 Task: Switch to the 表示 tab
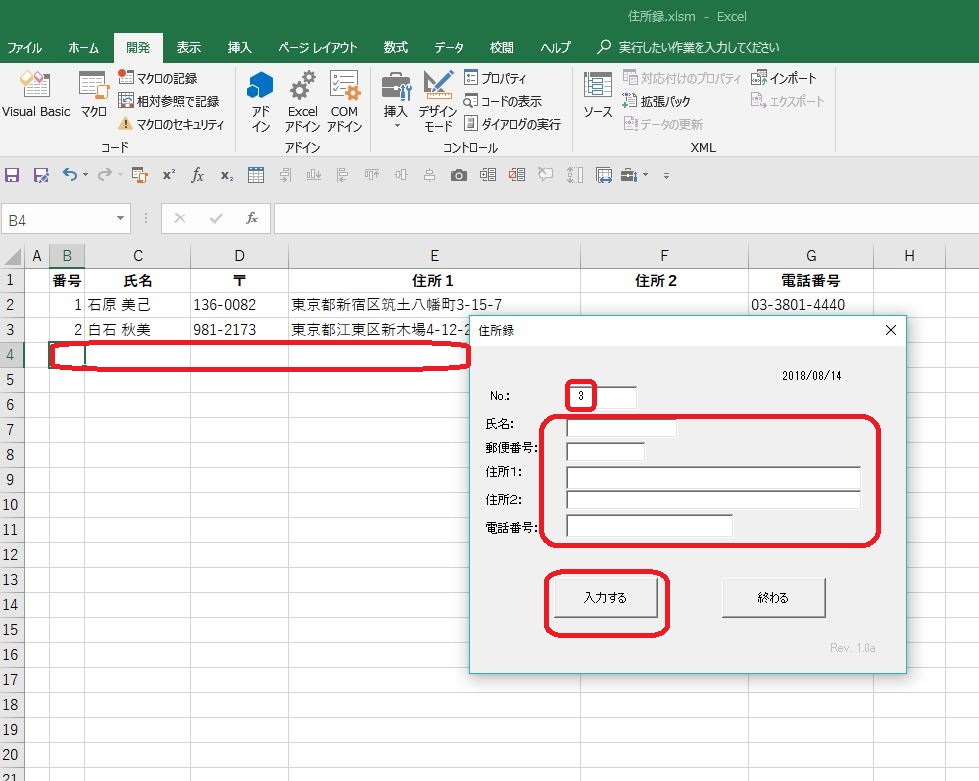pos(188,48)
